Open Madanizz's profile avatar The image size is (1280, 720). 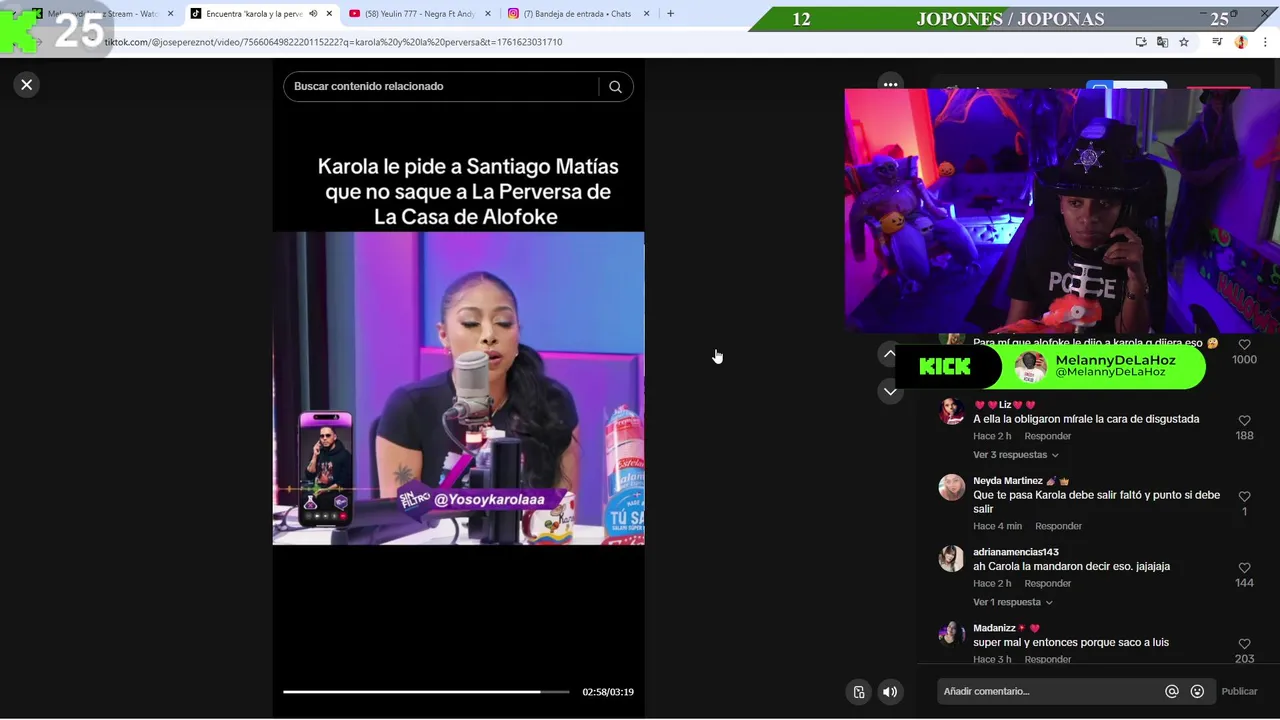951,634
